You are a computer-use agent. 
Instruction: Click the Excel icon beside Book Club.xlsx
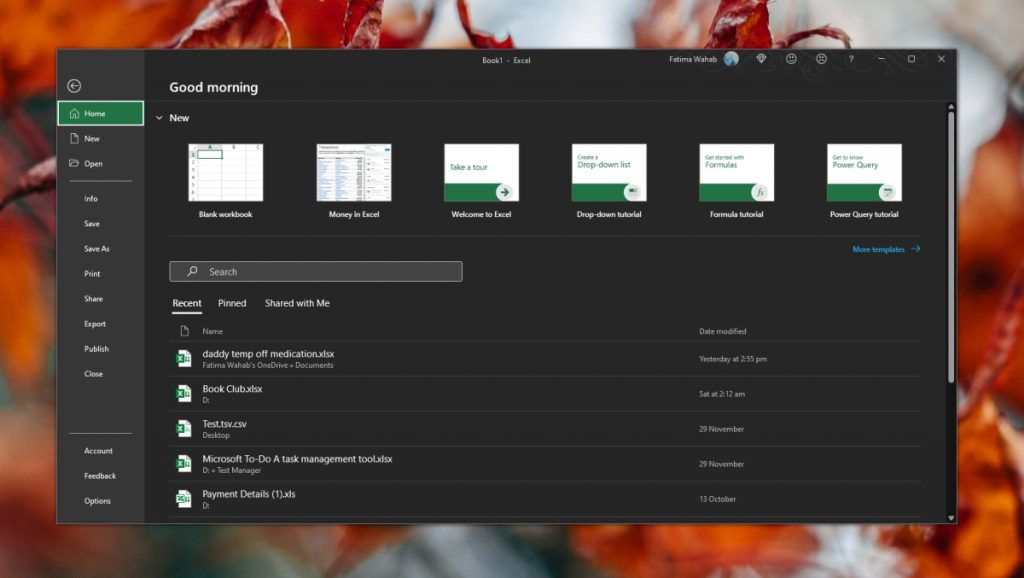tap(183, 393)
